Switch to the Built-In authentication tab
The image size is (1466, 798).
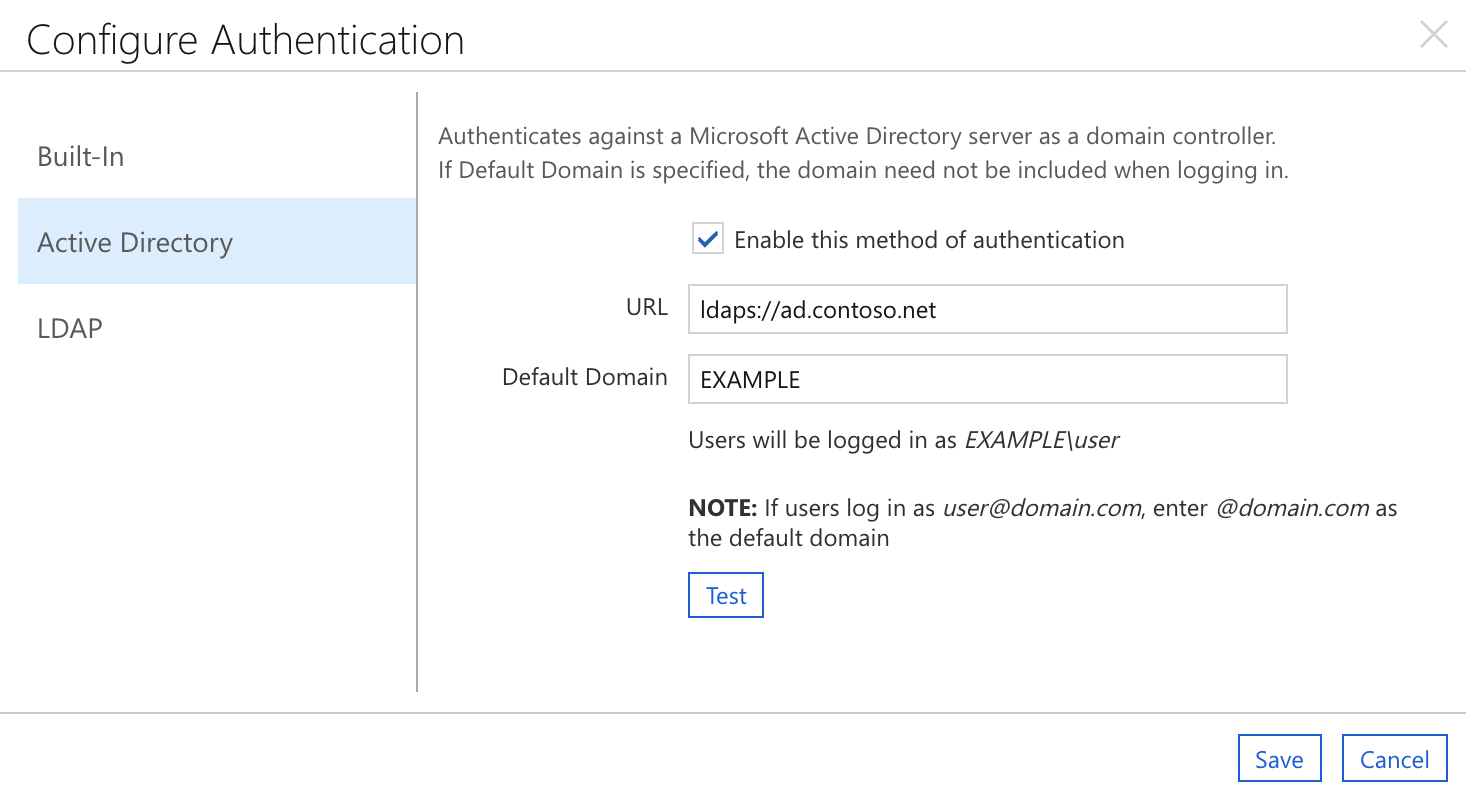(81, 157)
